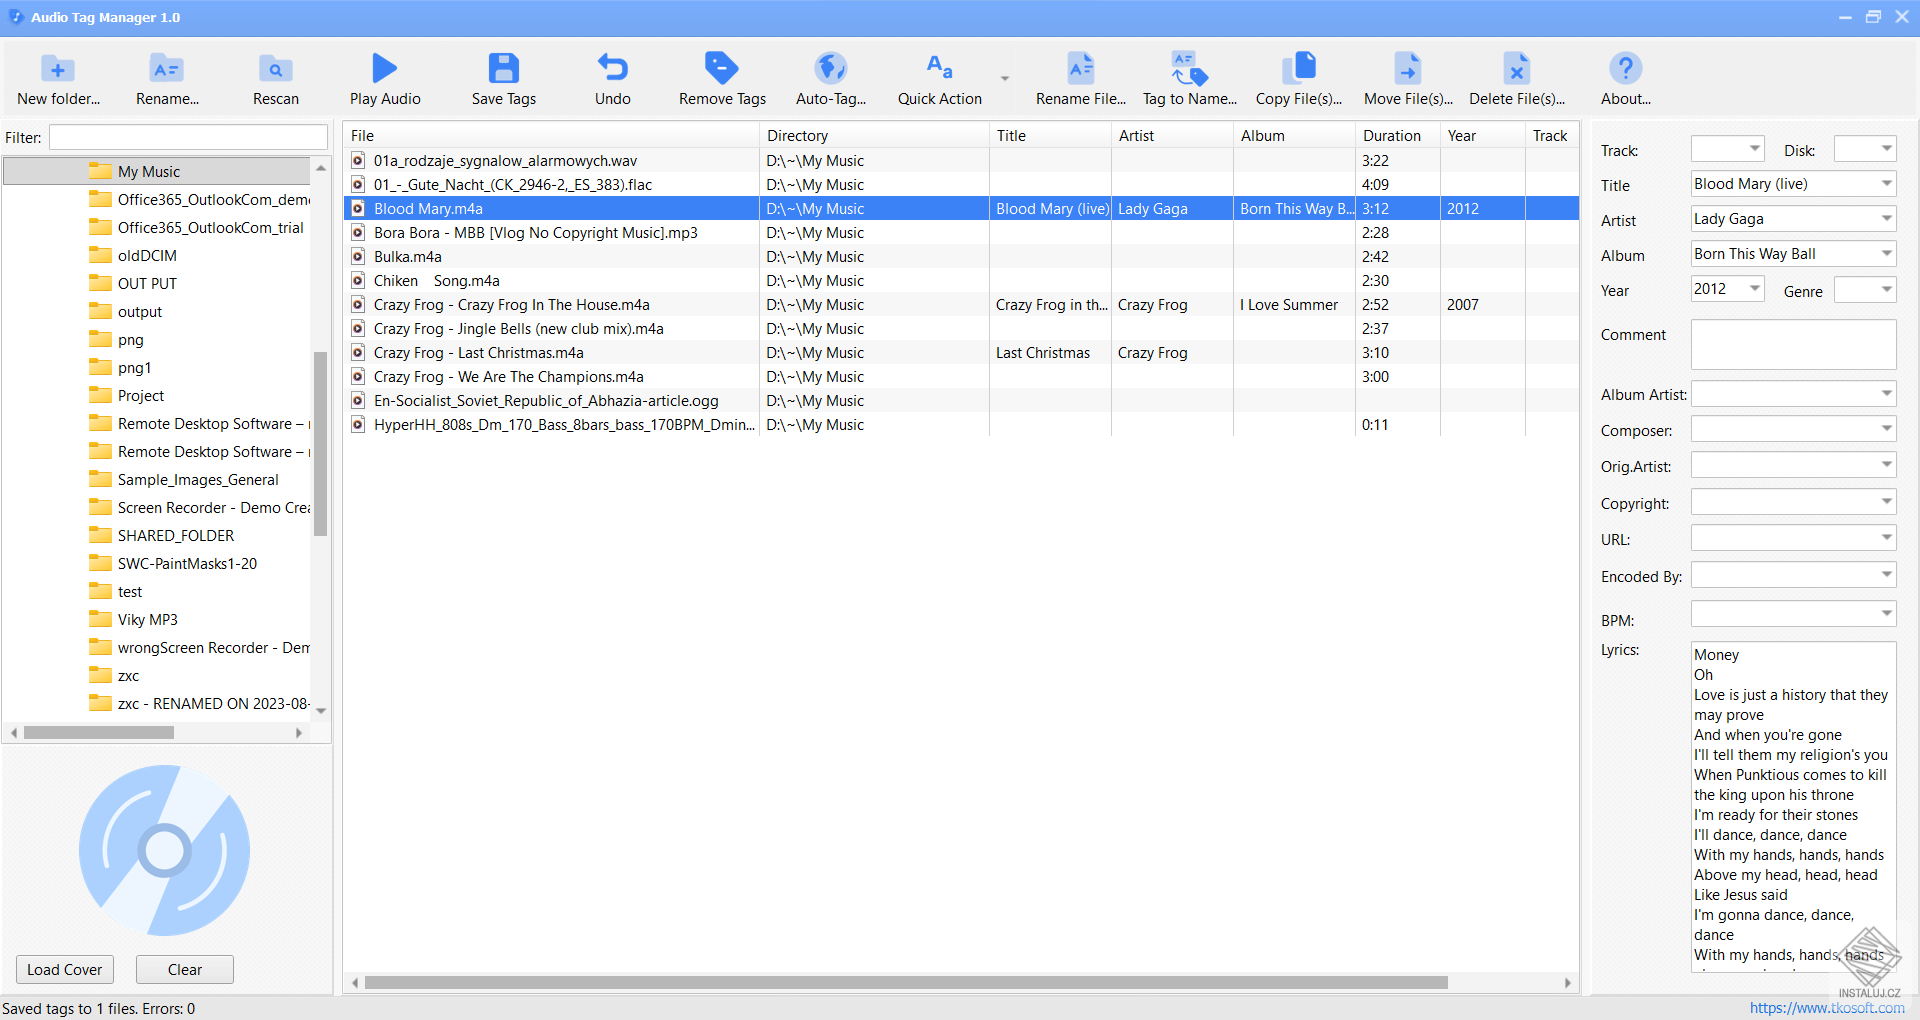Sort by the Duration column header

click(1397, 135)
